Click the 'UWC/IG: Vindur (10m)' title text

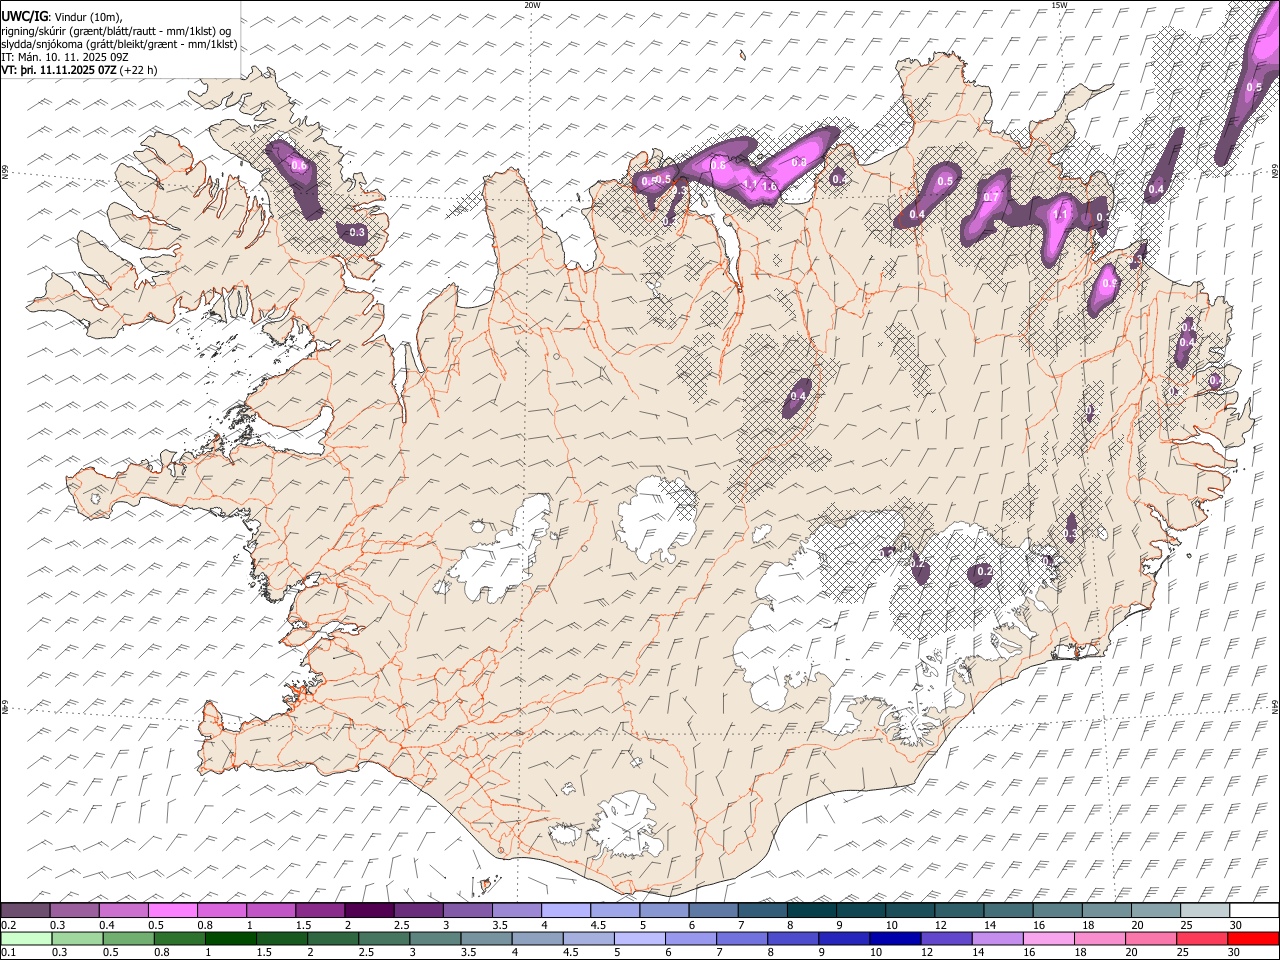(x=61, y=16)
